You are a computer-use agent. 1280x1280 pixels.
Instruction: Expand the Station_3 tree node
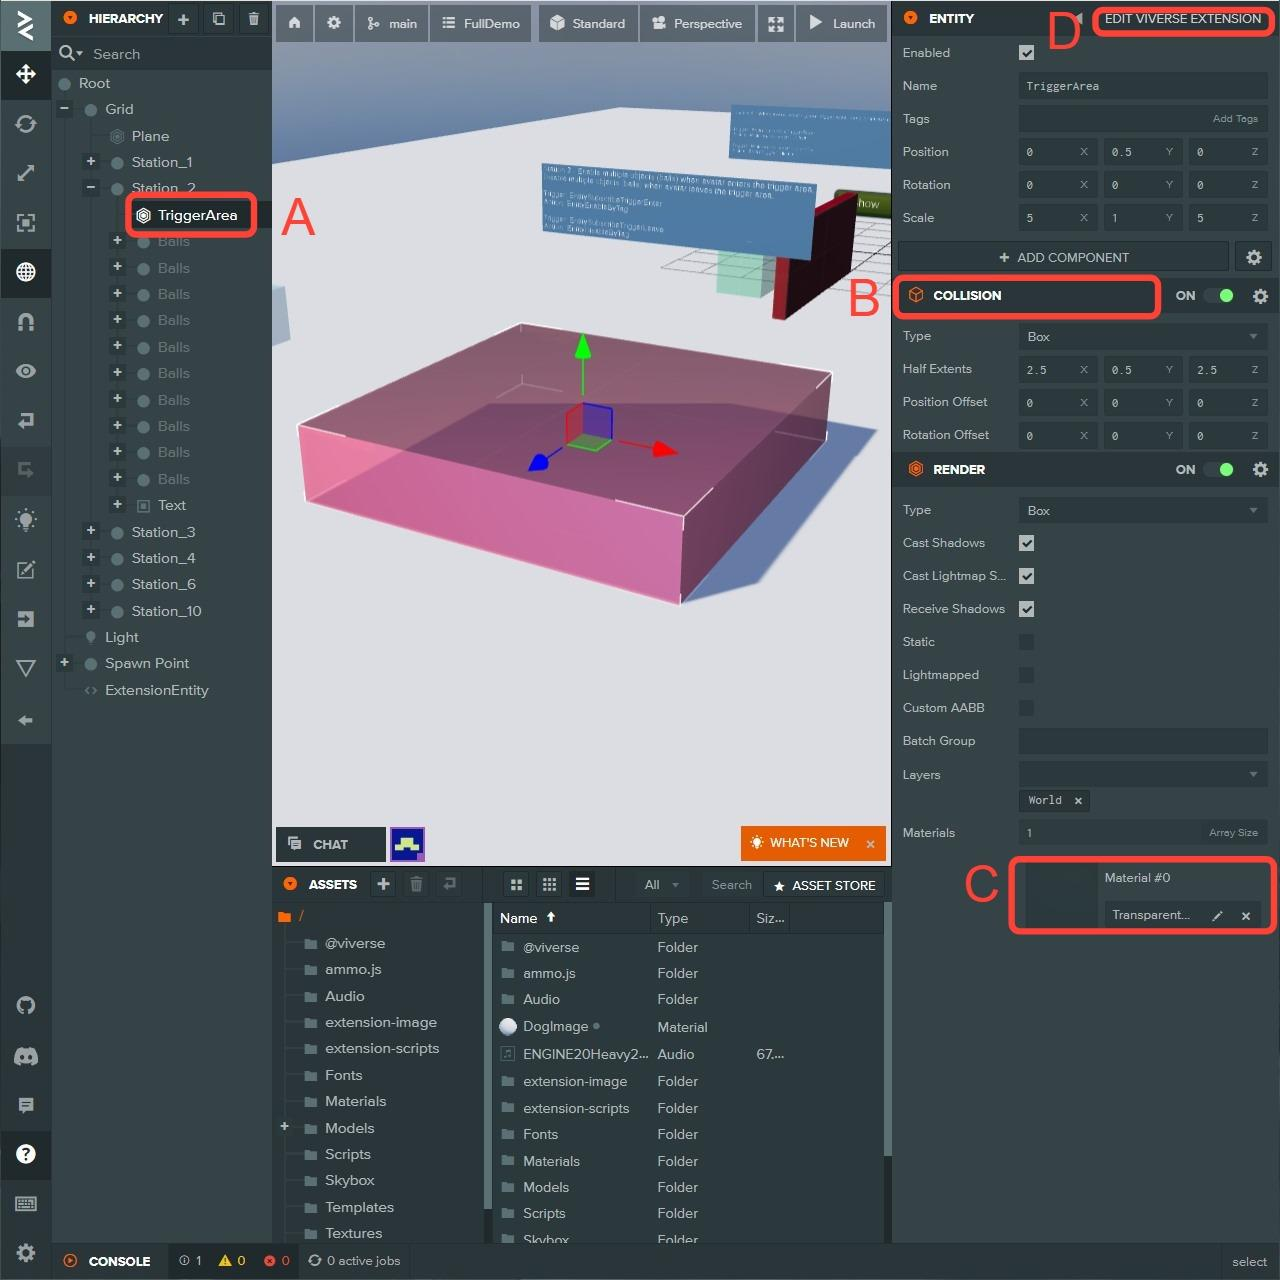tap(91, 531)
